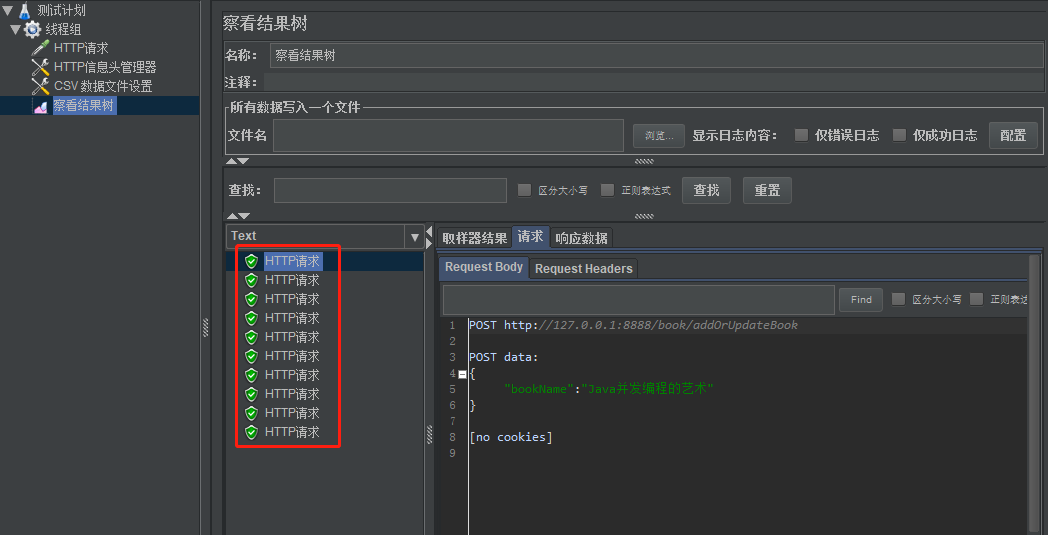Select CSV 数据文件设置 in the tree

click(103, 86)
